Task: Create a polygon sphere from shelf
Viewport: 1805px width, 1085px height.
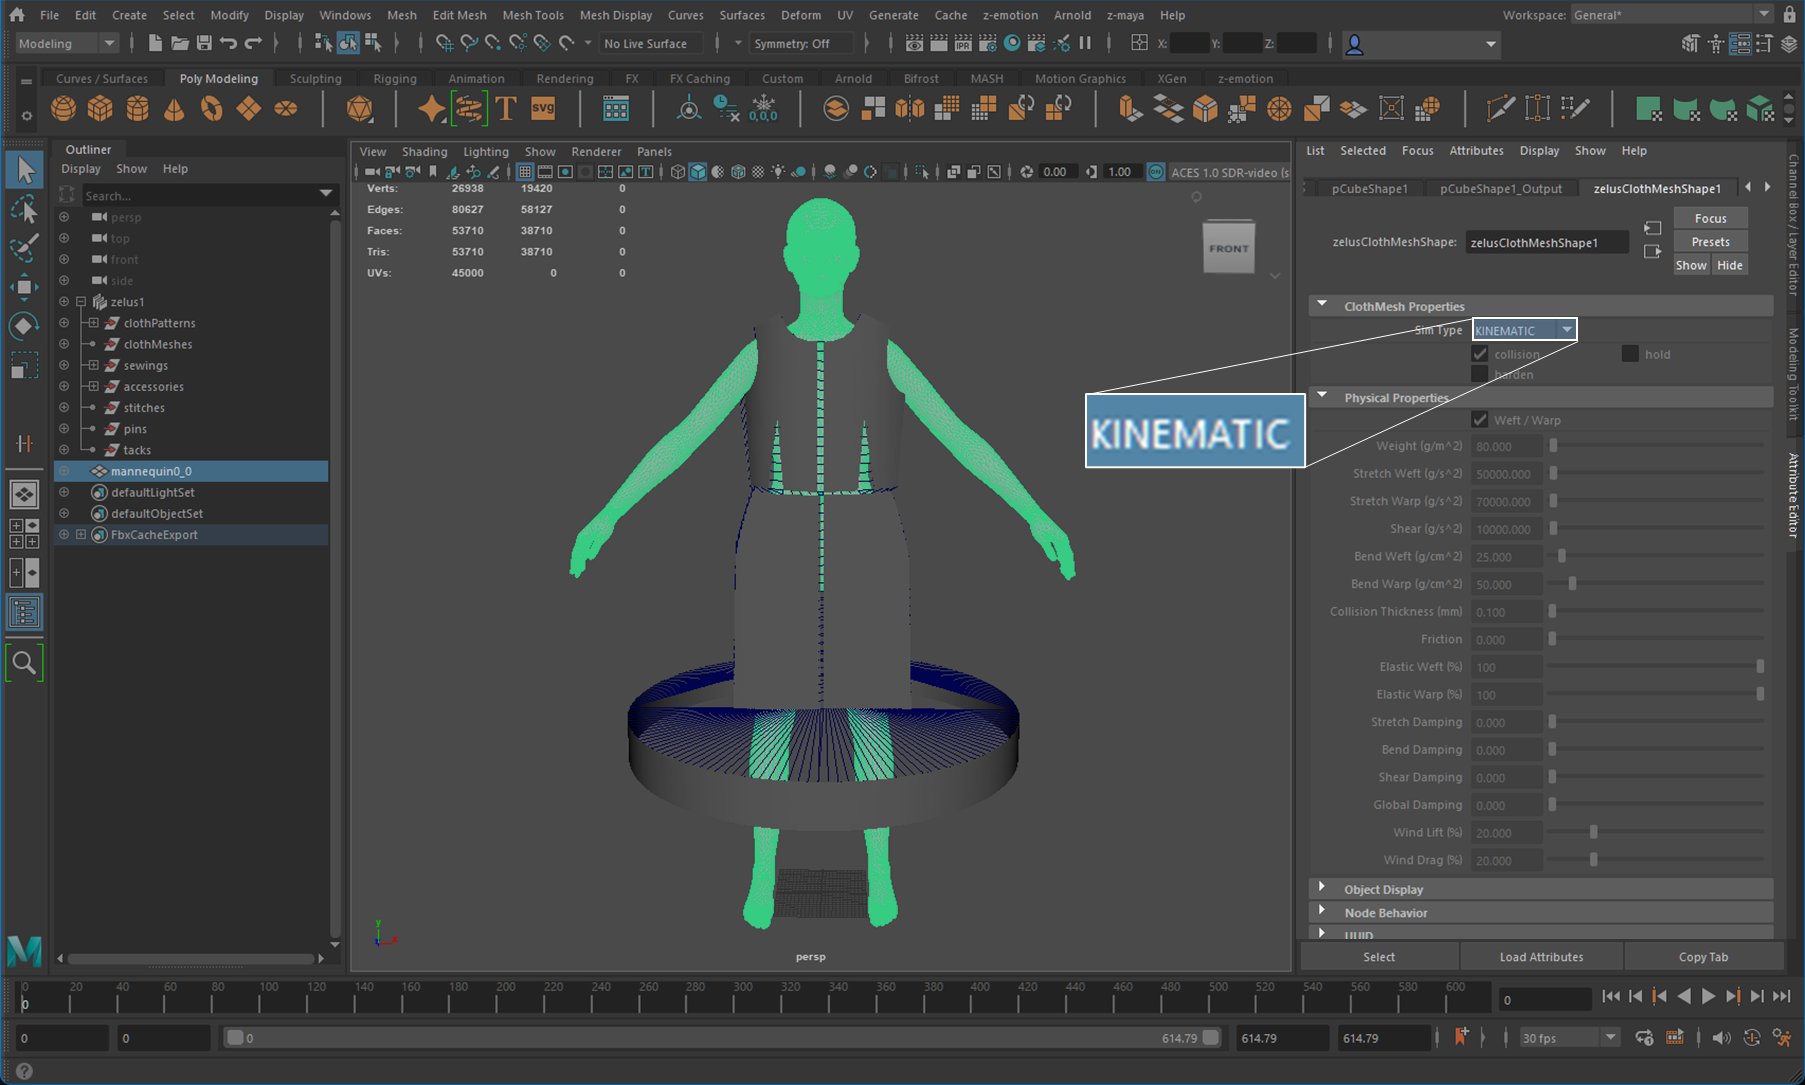Action: tap(63, 108)
